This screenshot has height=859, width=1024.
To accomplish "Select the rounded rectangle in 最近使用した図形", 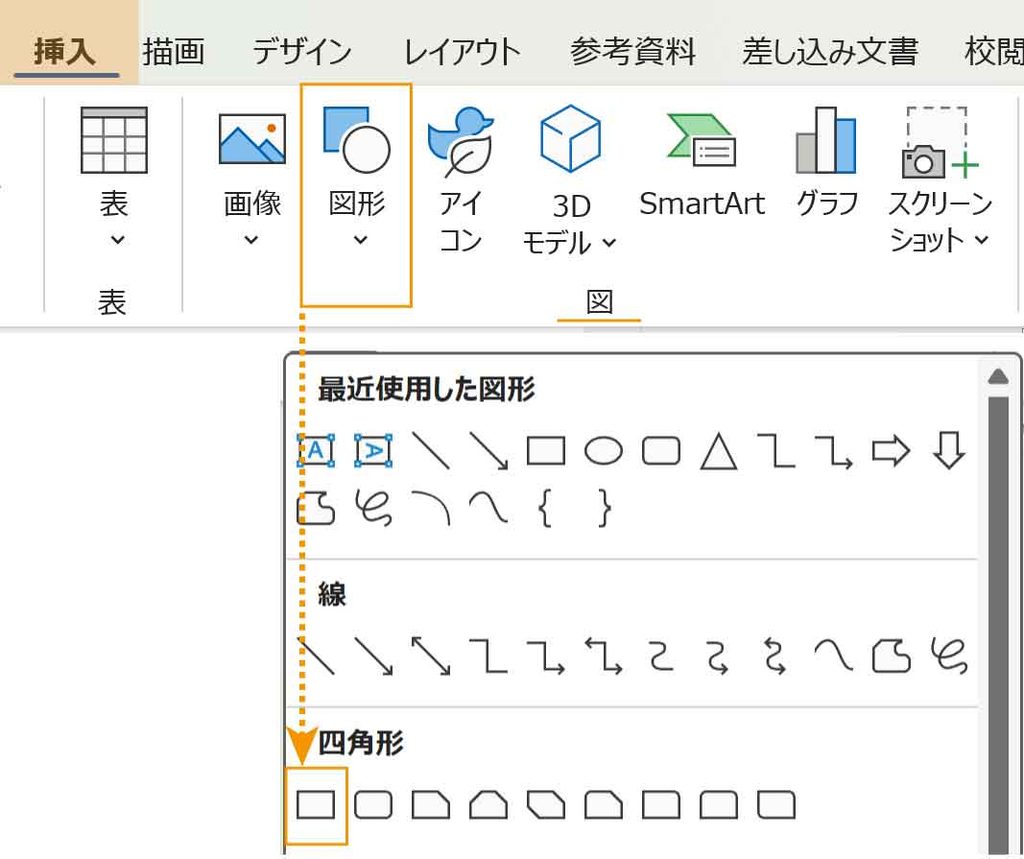I will pos(661,451).
